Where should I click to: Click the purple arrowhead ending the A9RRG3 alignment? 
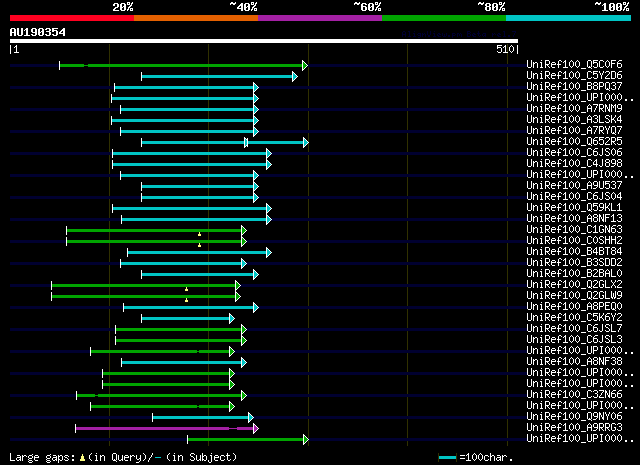click(256, 428)
